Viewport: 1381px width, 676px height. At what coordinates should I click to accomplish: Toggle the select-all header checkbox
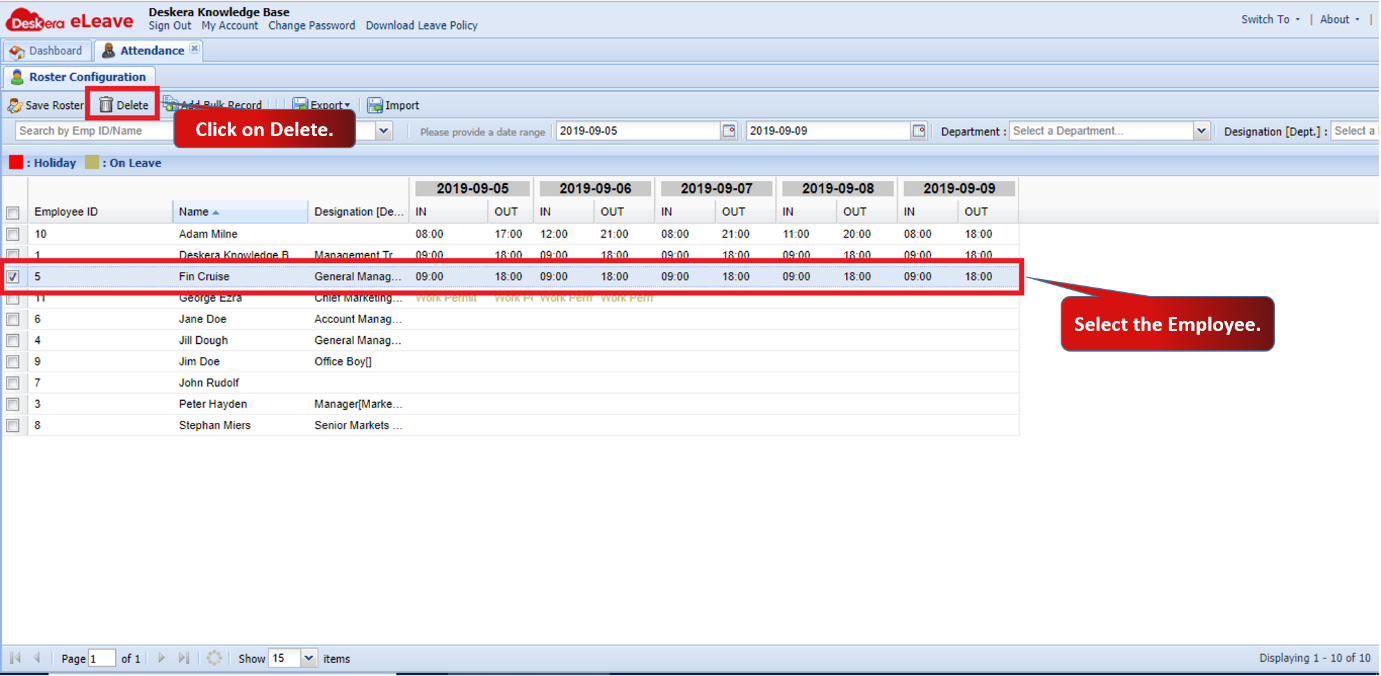[13, 213]
